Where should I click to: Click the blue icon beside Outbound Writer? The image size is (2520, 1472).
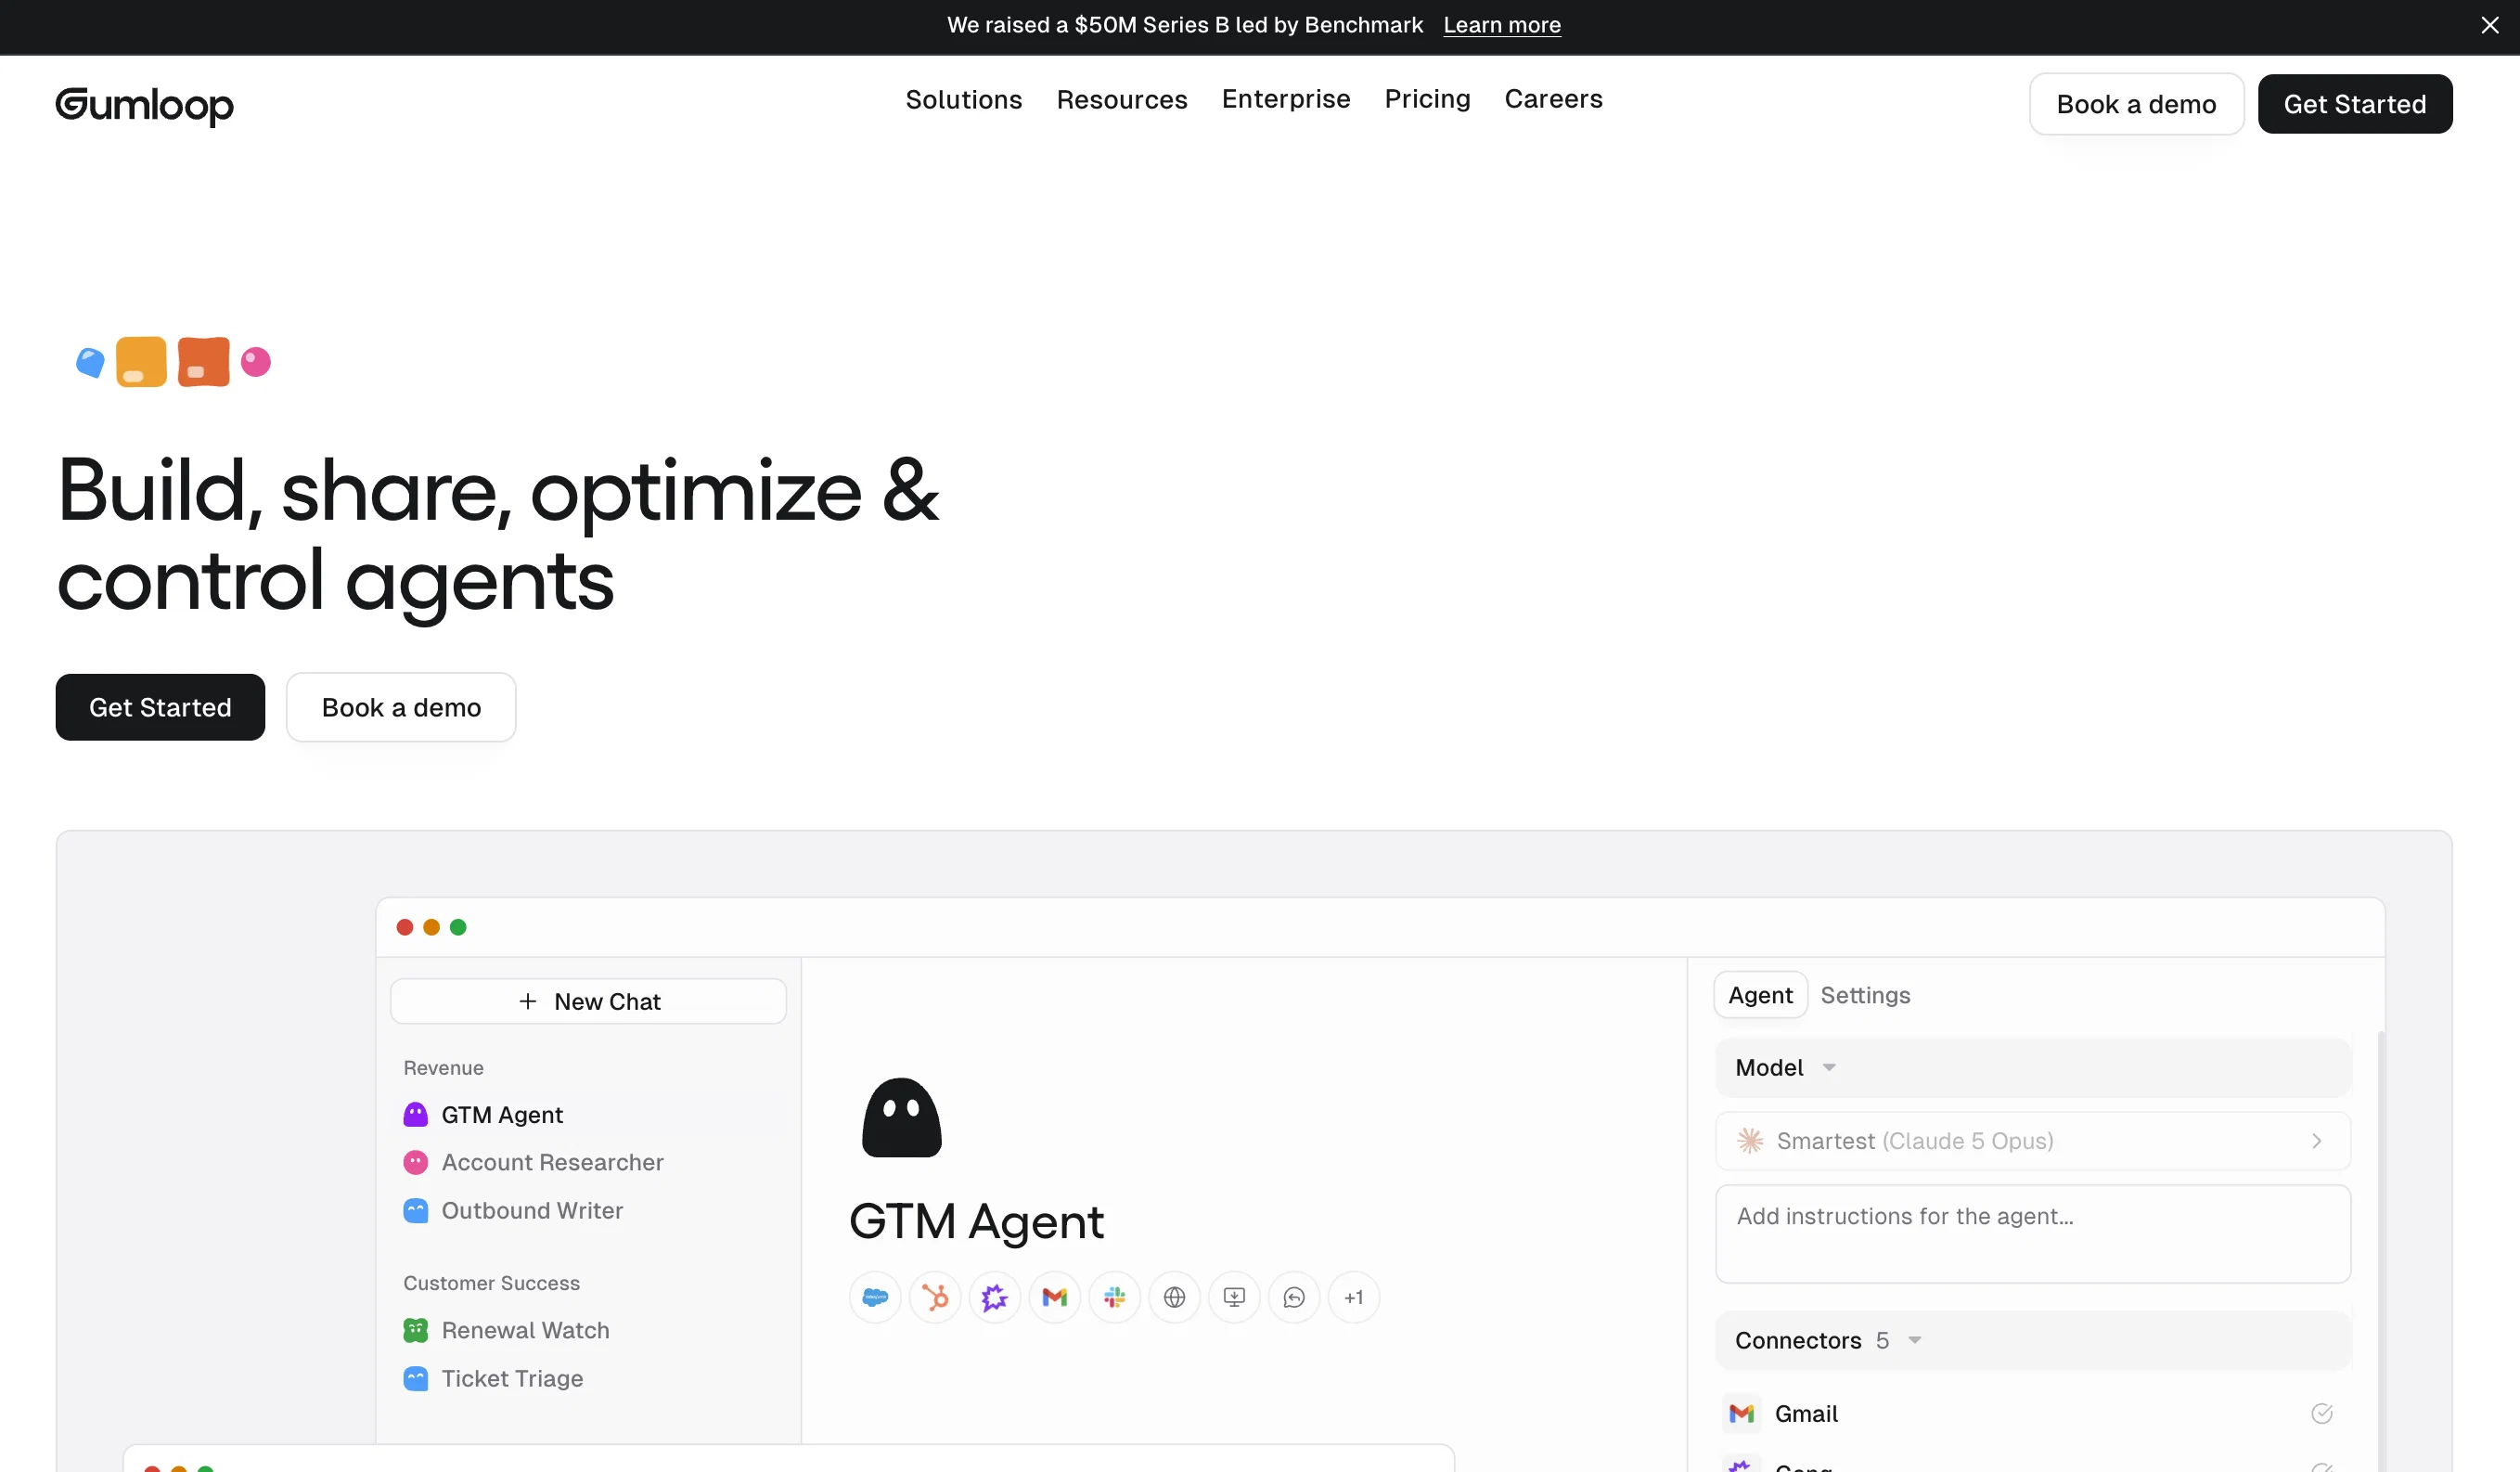coord(415,1210)
